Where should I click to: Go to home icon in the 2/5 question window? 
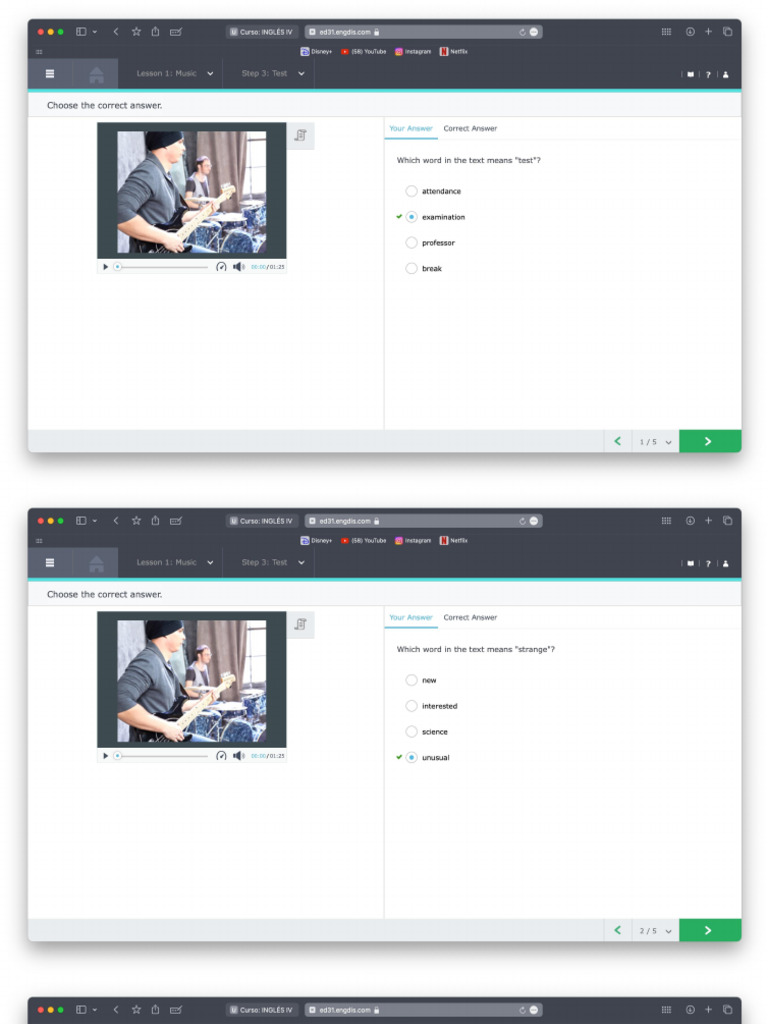pyautogui.click(x=96, y=564)
